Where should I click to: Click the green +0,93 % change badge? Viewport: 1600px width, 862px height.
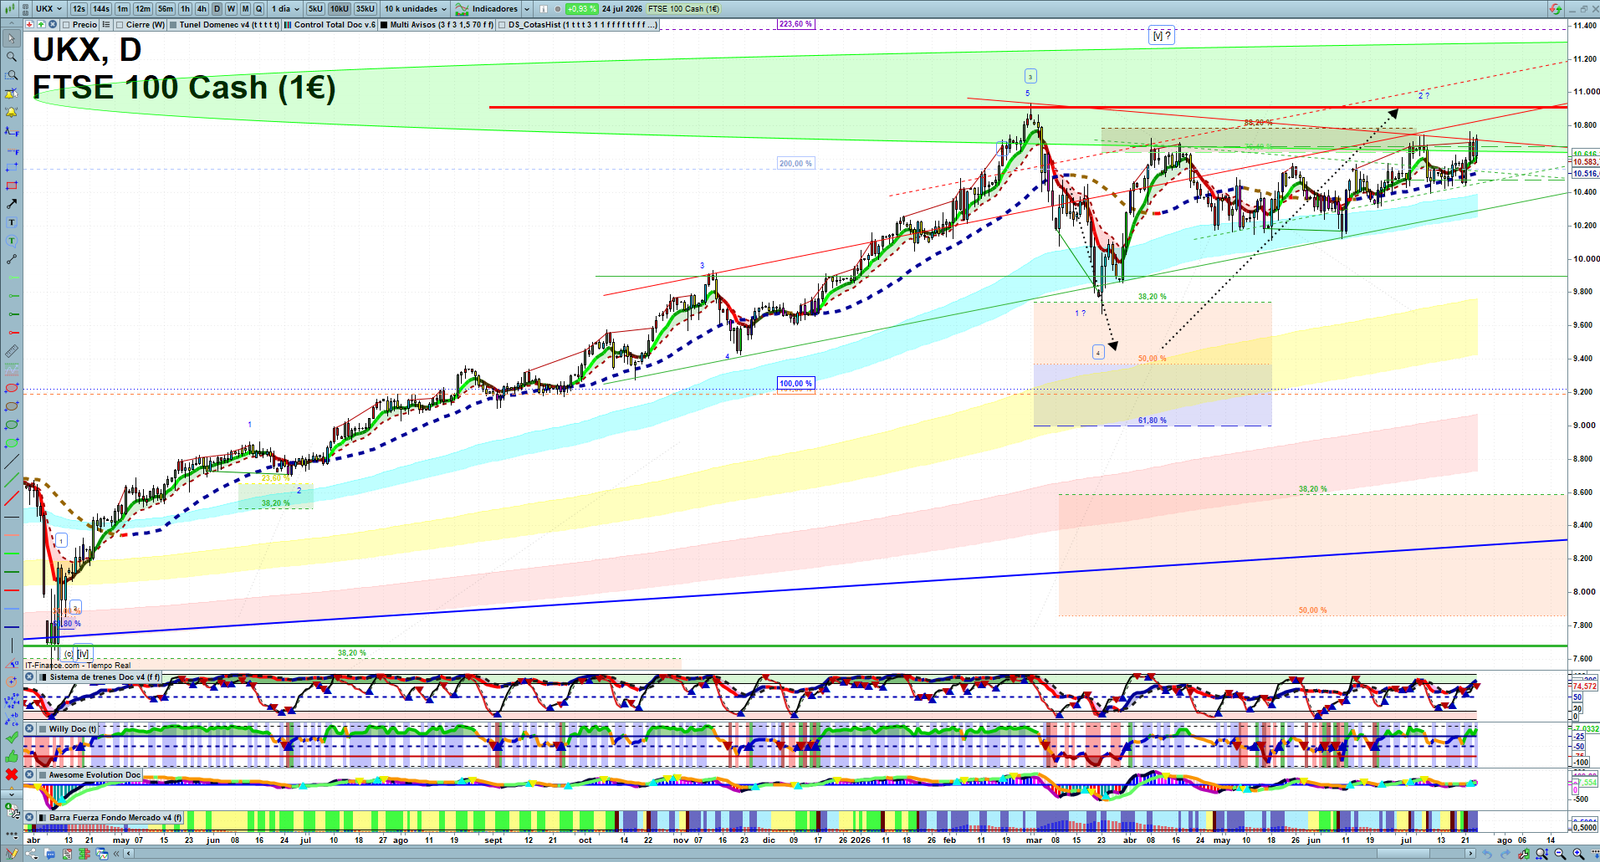click(581, 8)
